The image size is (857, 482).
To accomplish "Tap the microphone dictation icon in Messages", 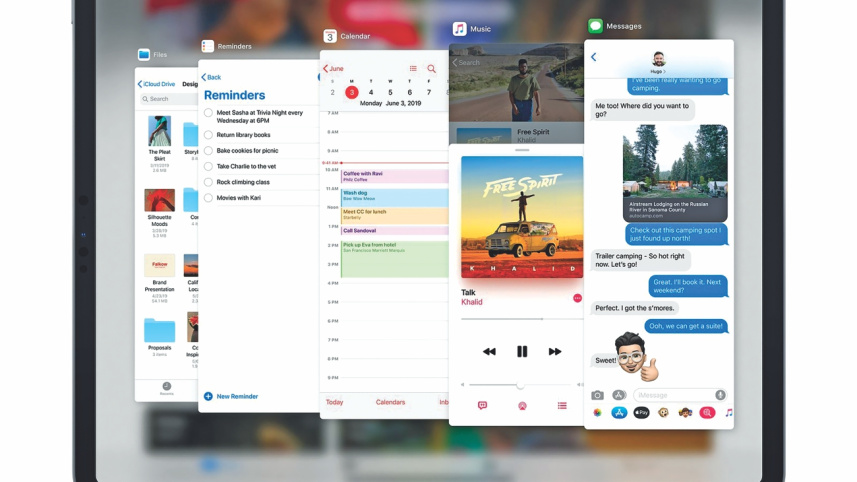I will [x=720, y=395].
